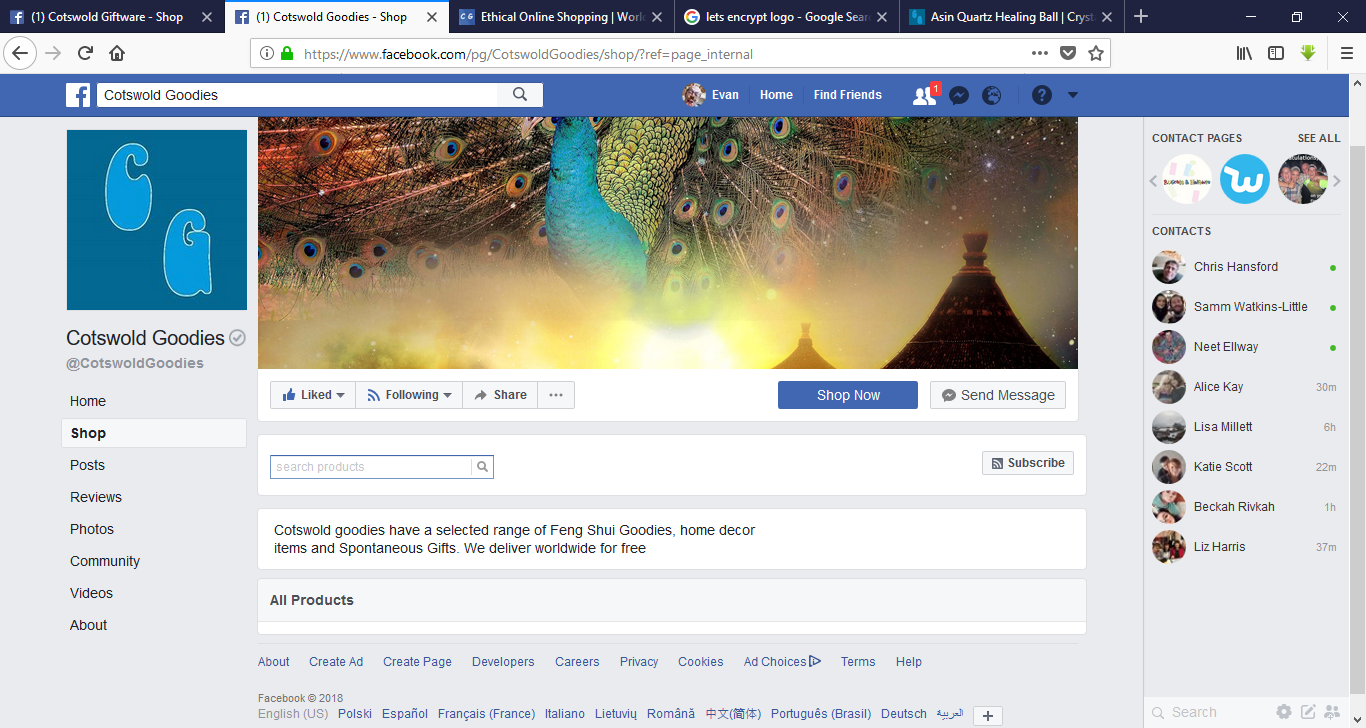Open the browser library icon
The image size is (1366, 728).
(x=1244, y=54)
